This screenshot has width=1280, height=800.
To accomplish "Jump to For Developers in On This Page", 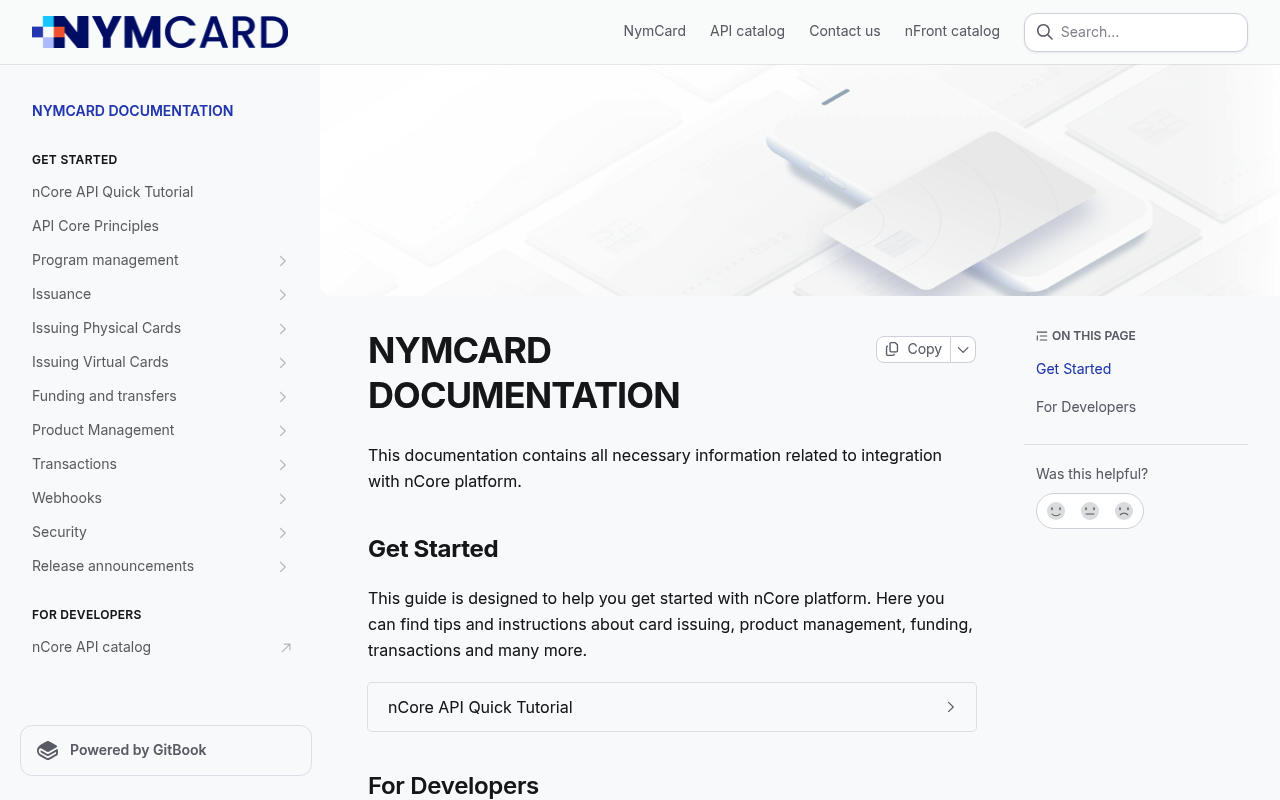I will (1086, 407).
